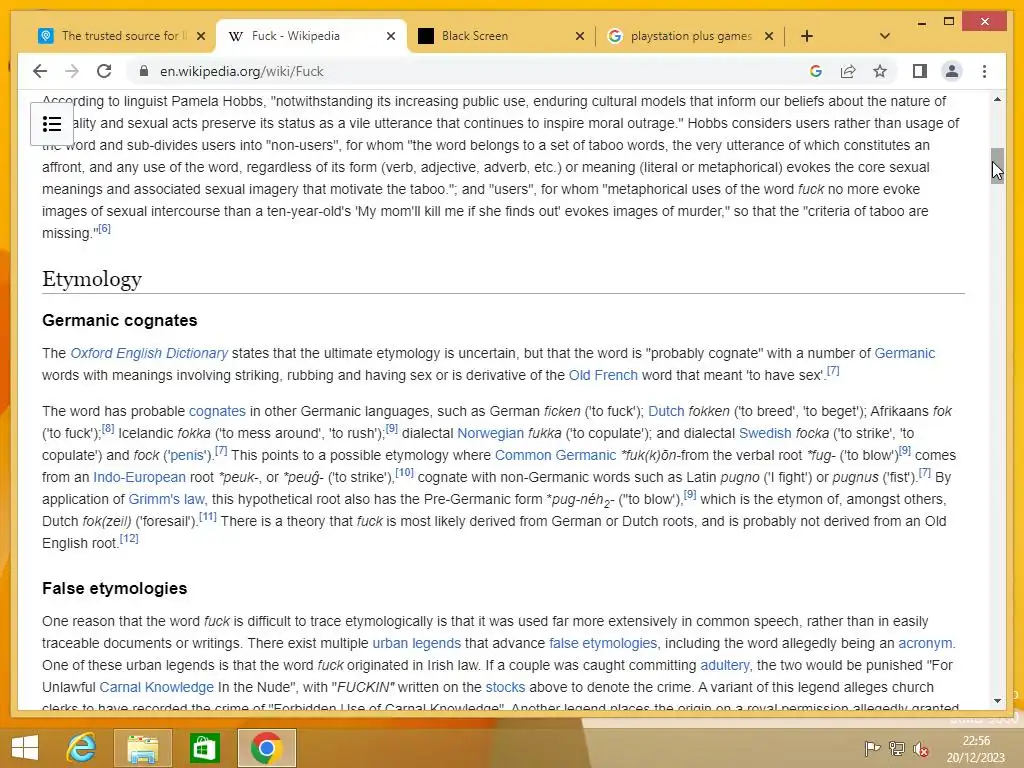Screen dimensions: 1024x768
Task: Open the Old French link
Action: (x=603, y=376)
